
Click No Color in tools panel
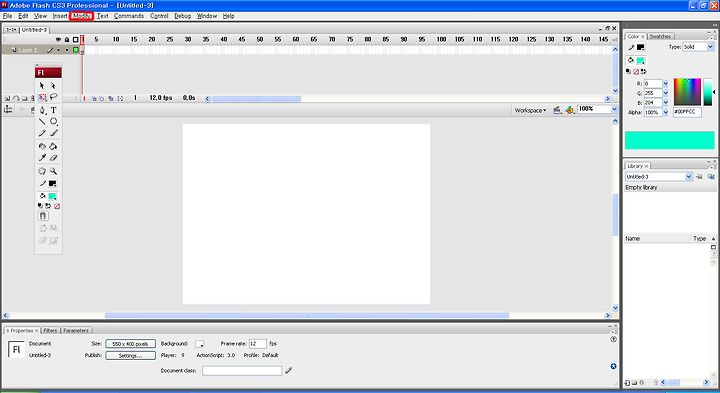click(57, 206)
